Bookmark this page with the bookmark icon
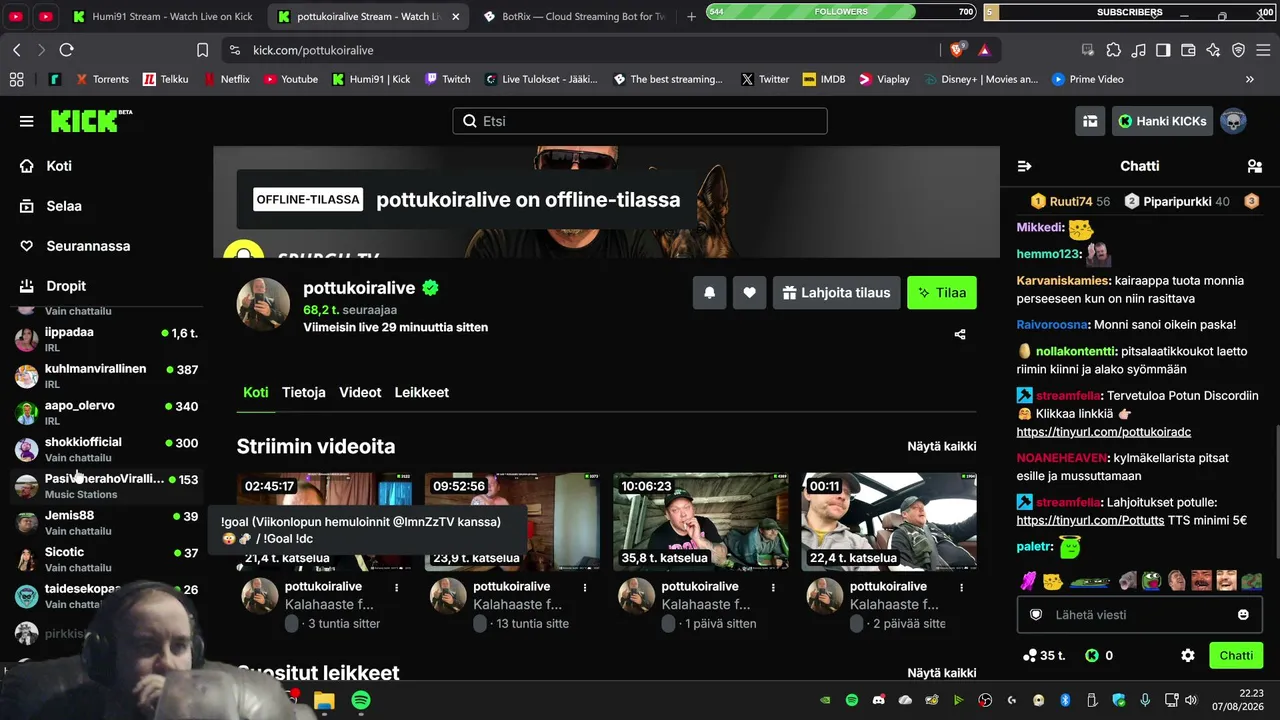 pos(202,50)
